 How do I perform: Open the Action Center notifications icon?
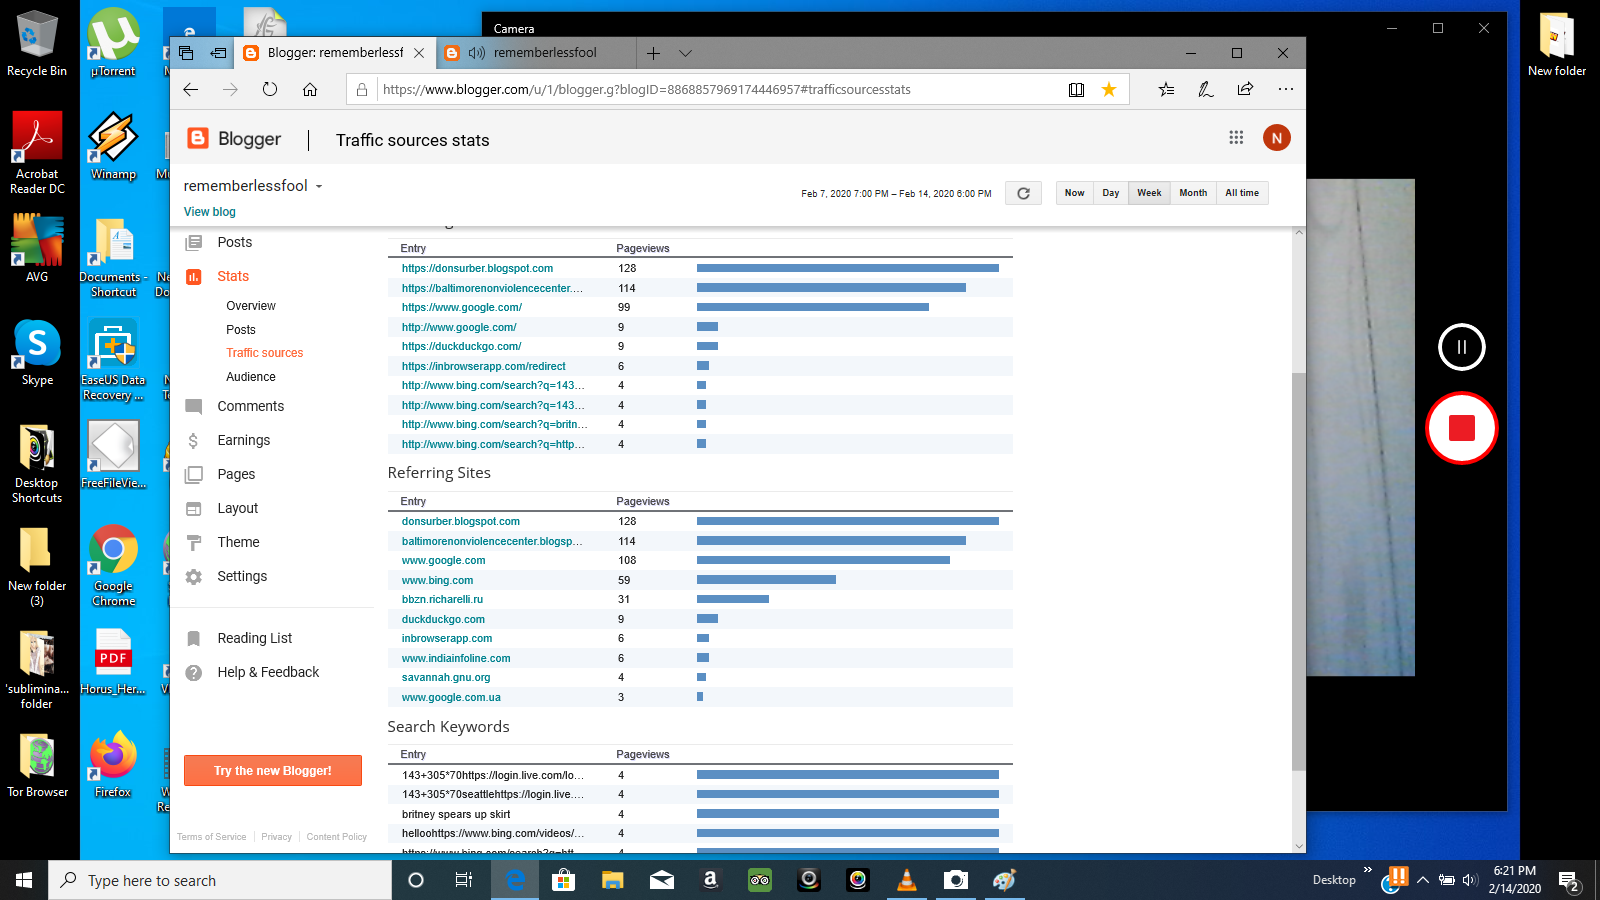[1569, 880]
